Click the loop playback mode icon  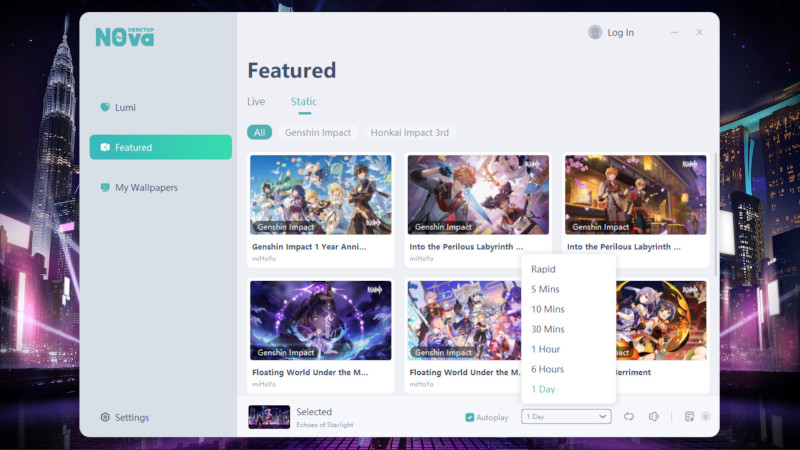click(629, 417)
